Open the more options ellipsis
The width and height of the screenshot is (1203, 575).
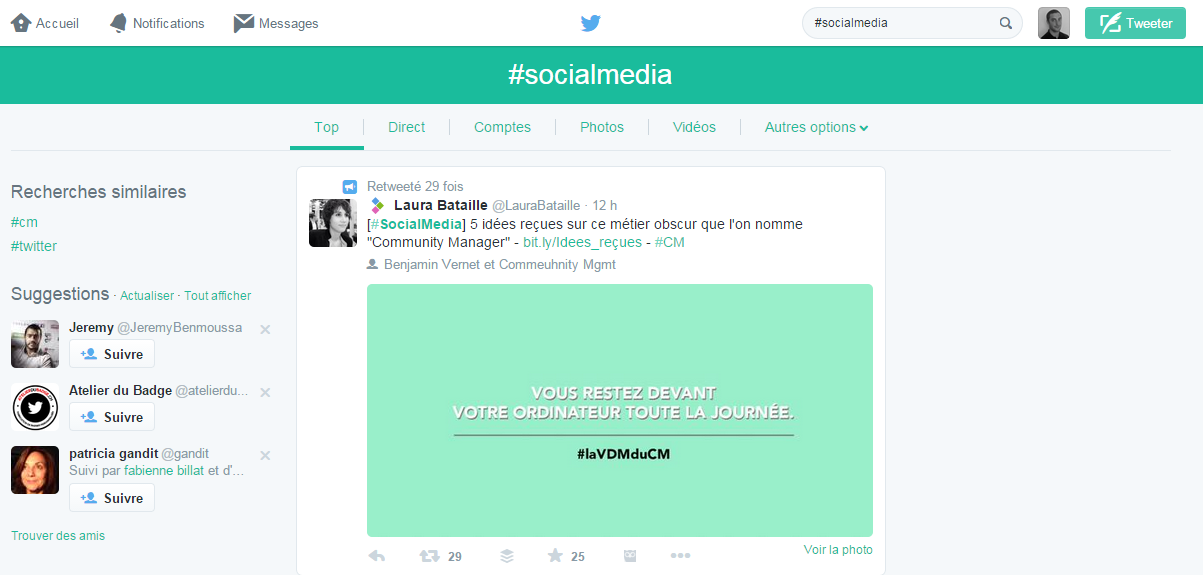[680, 556]
